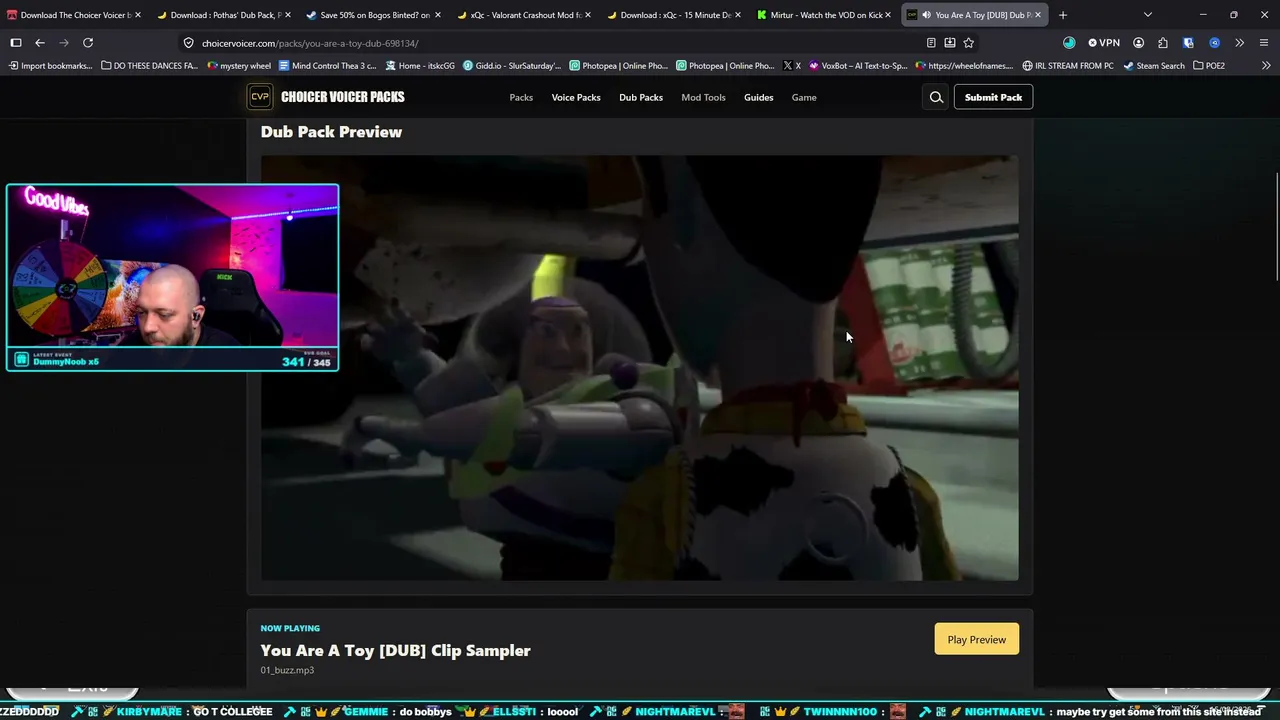The width and height of the screenshot is (1280, 720).
Task: Open Mind Control Thea 3 bookmark
Action: (x=328, y=66)
